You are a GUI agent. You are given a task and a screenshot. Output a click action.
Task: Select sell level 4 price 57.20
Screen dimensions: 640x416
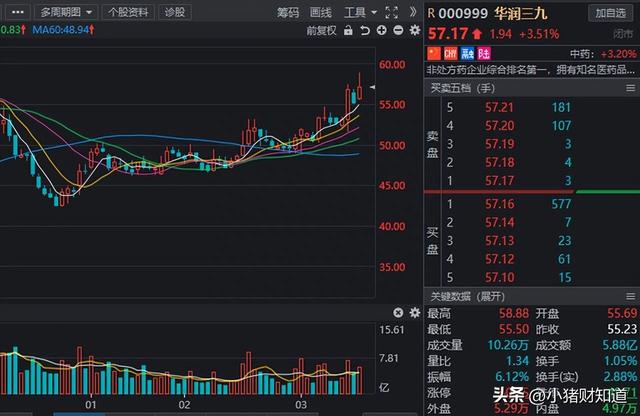click(x=499, y=126)
